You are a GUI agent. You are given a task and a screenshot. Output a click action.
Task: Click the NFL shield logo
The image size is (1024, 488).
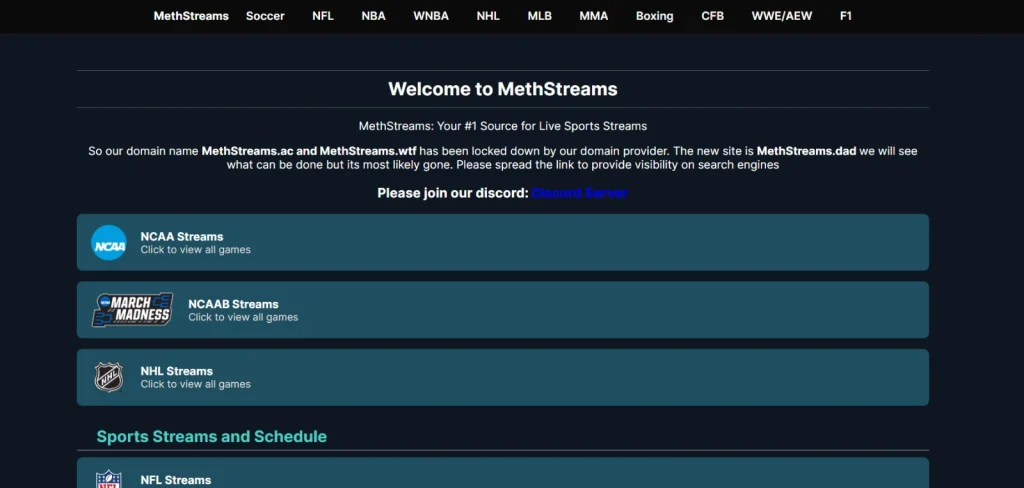tap(108, 480)
